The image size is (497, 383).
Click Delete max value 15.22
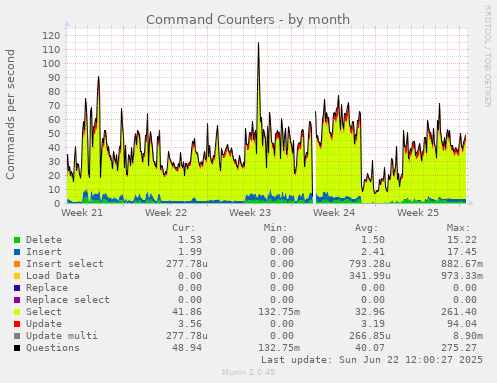(462, 240)
